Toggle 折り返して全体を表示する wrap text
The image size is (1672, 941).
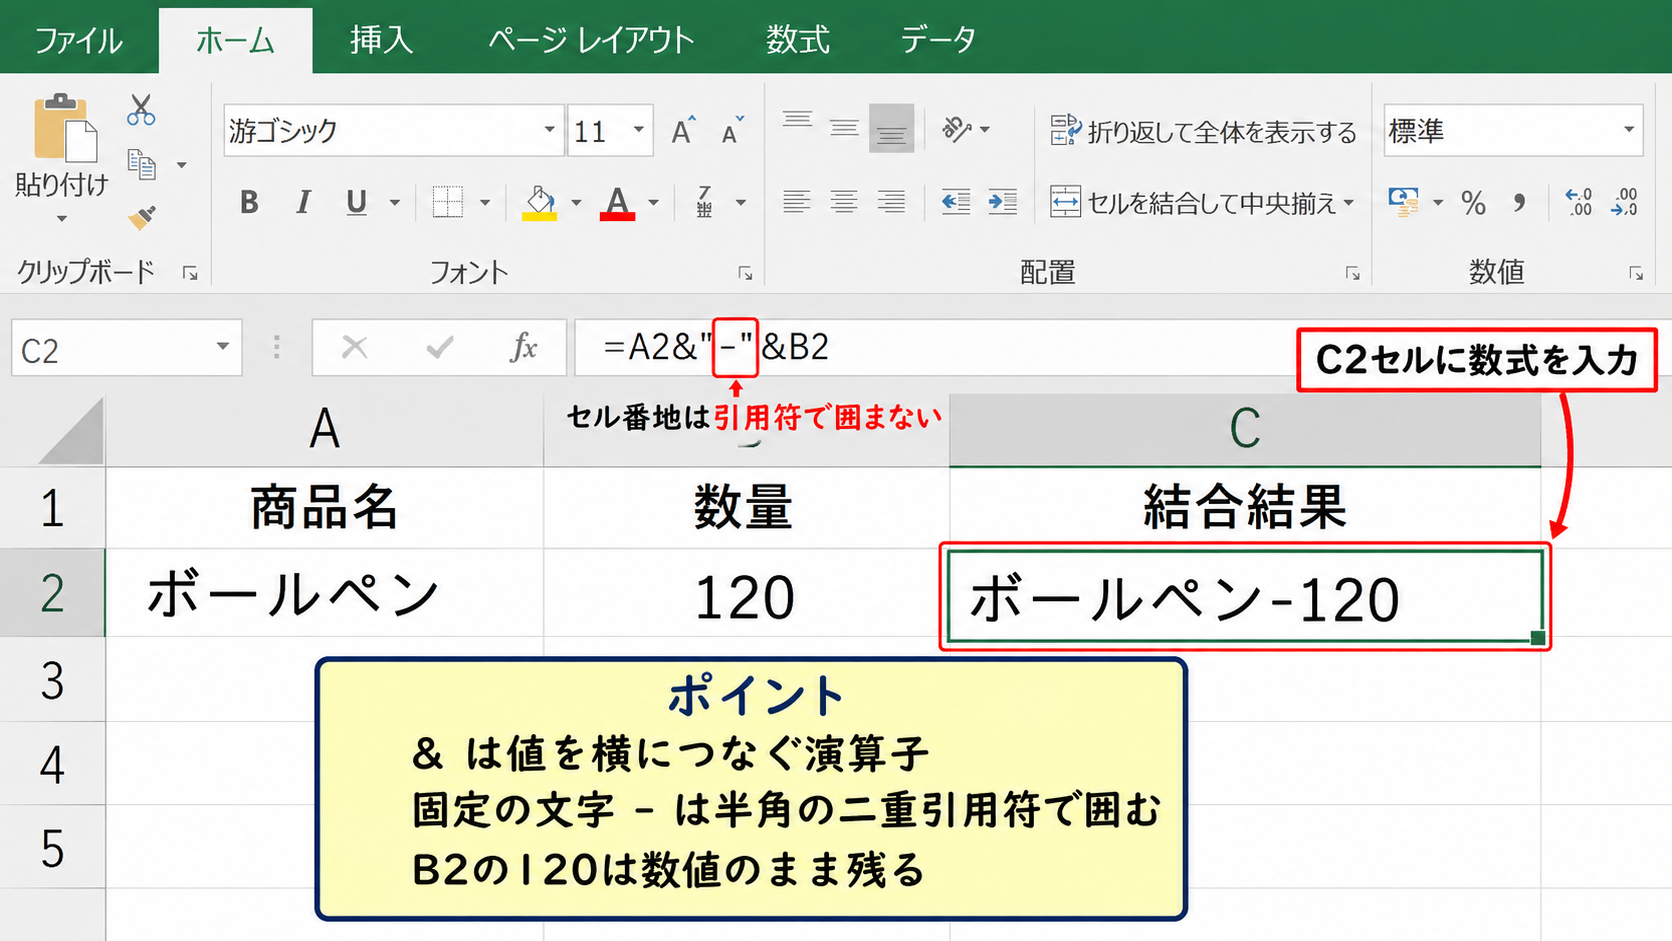pos(1203,131)
